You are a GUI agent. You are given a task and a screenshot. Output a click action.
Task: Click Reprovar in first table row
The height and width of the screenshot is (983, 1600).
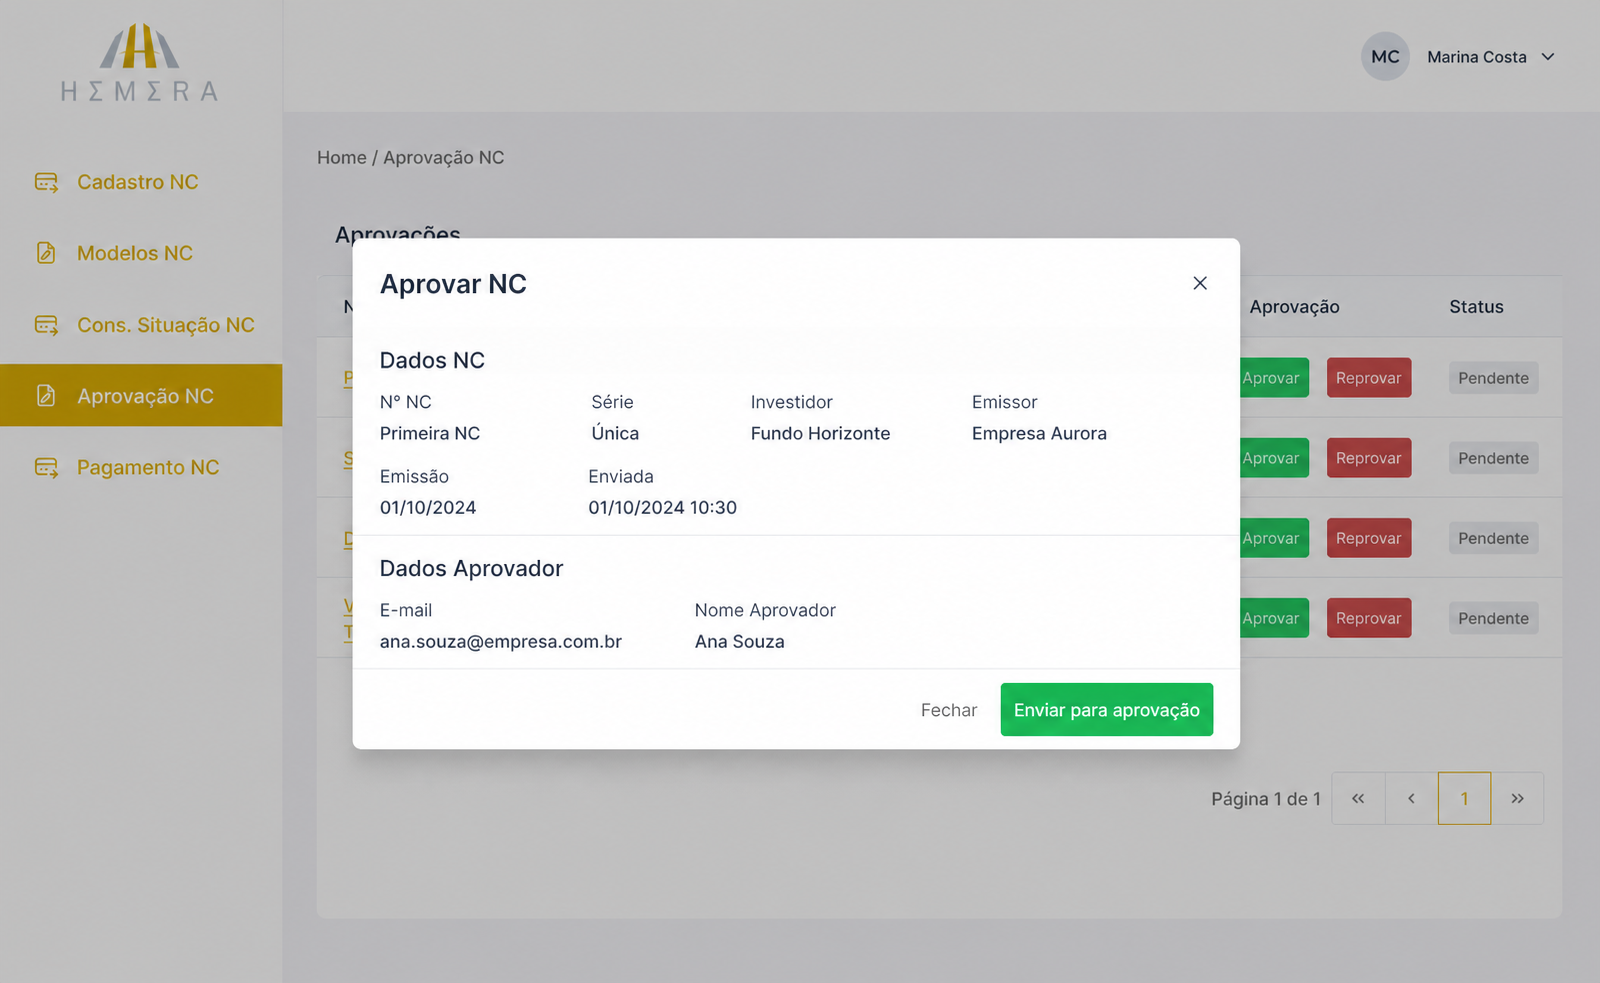pyautogui.click(x=1369, y=378)
